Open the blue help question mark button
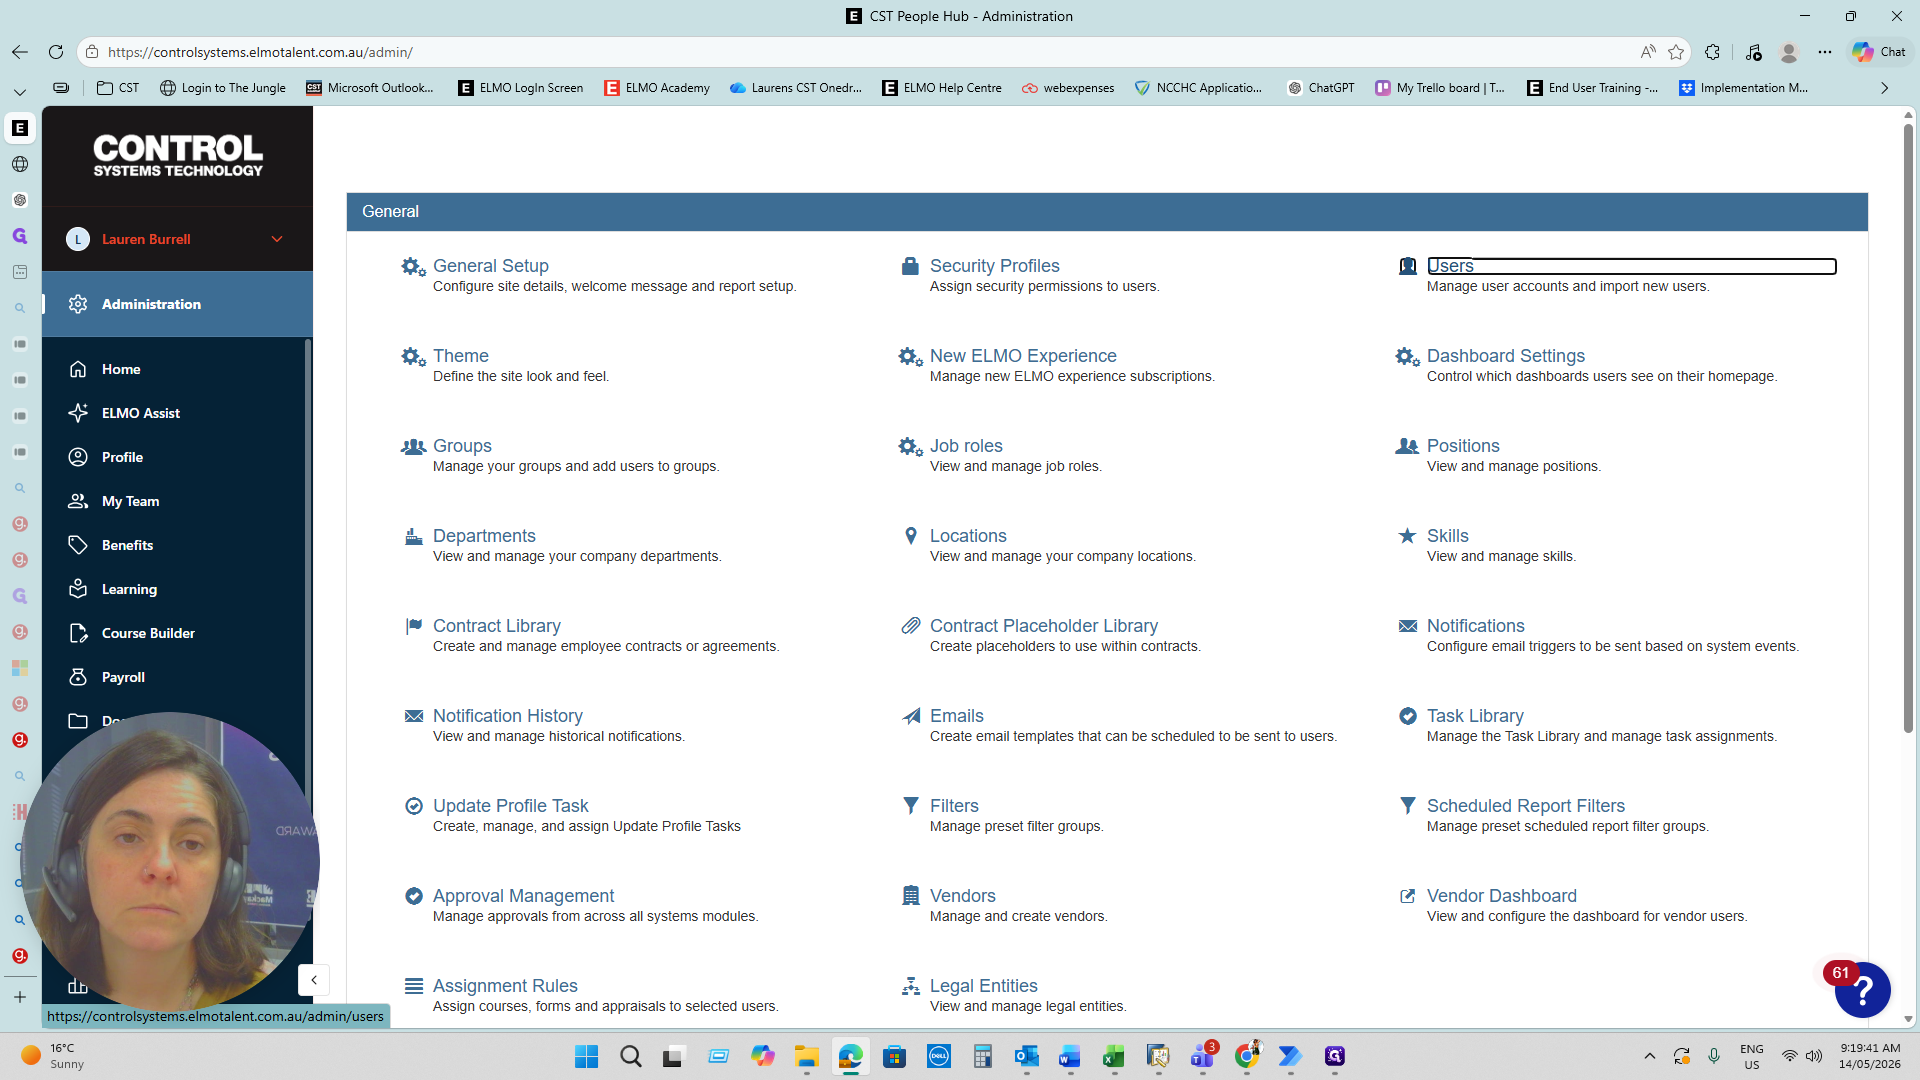 [1863, 990]
